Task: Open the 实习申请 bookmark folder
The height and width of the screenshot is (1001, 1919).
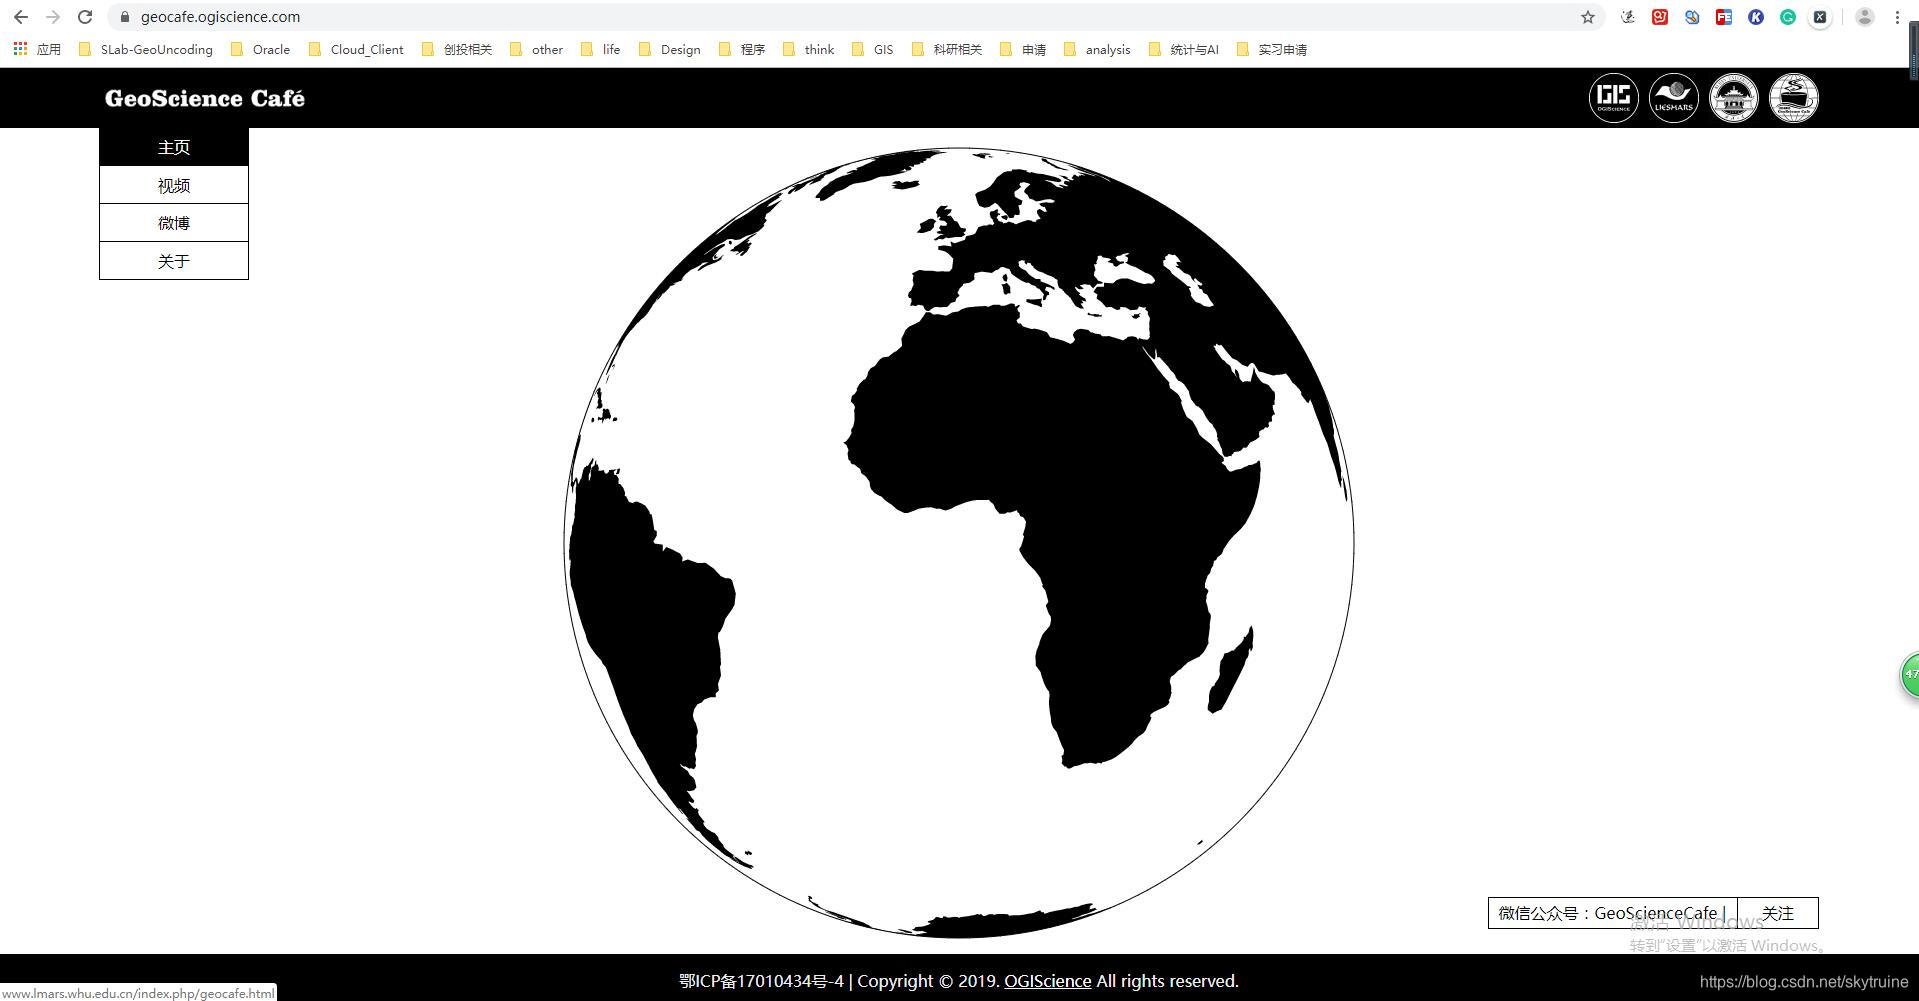Action: [x=1272, y=49]
